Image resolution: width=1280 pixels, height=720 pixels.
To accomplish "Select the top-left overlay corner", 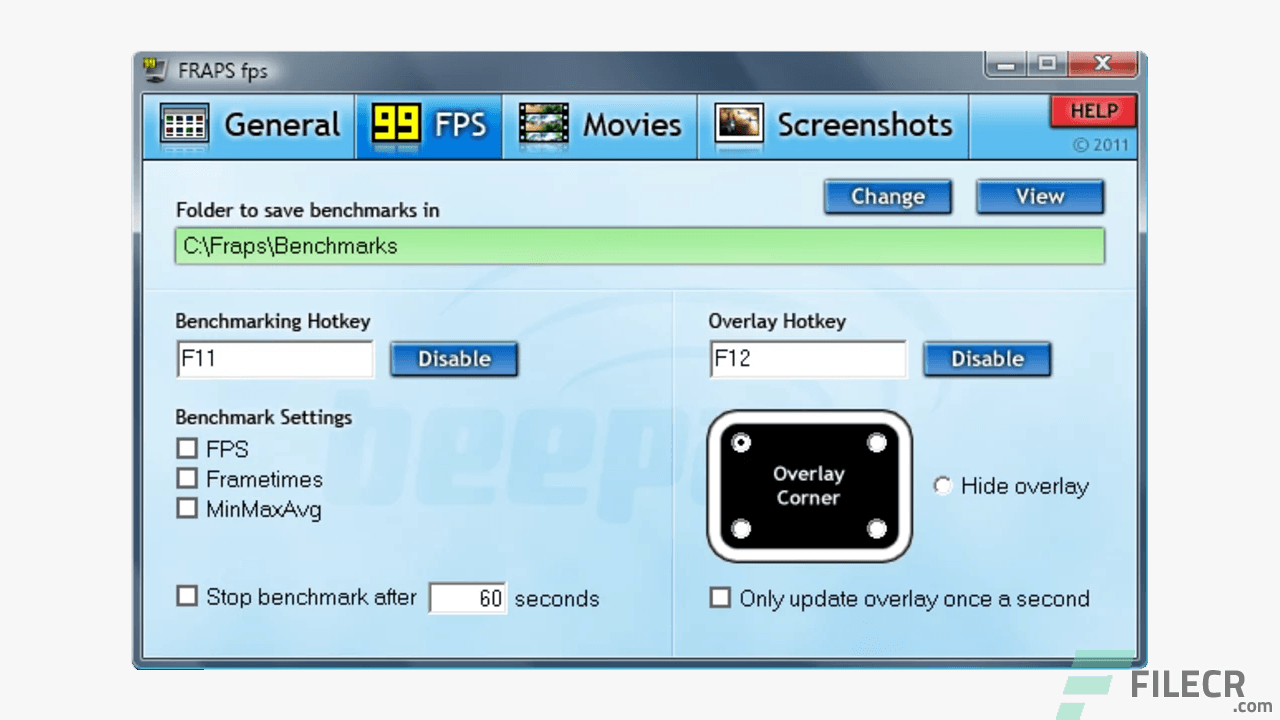I will pyautogui.click(x=740, y=440).
